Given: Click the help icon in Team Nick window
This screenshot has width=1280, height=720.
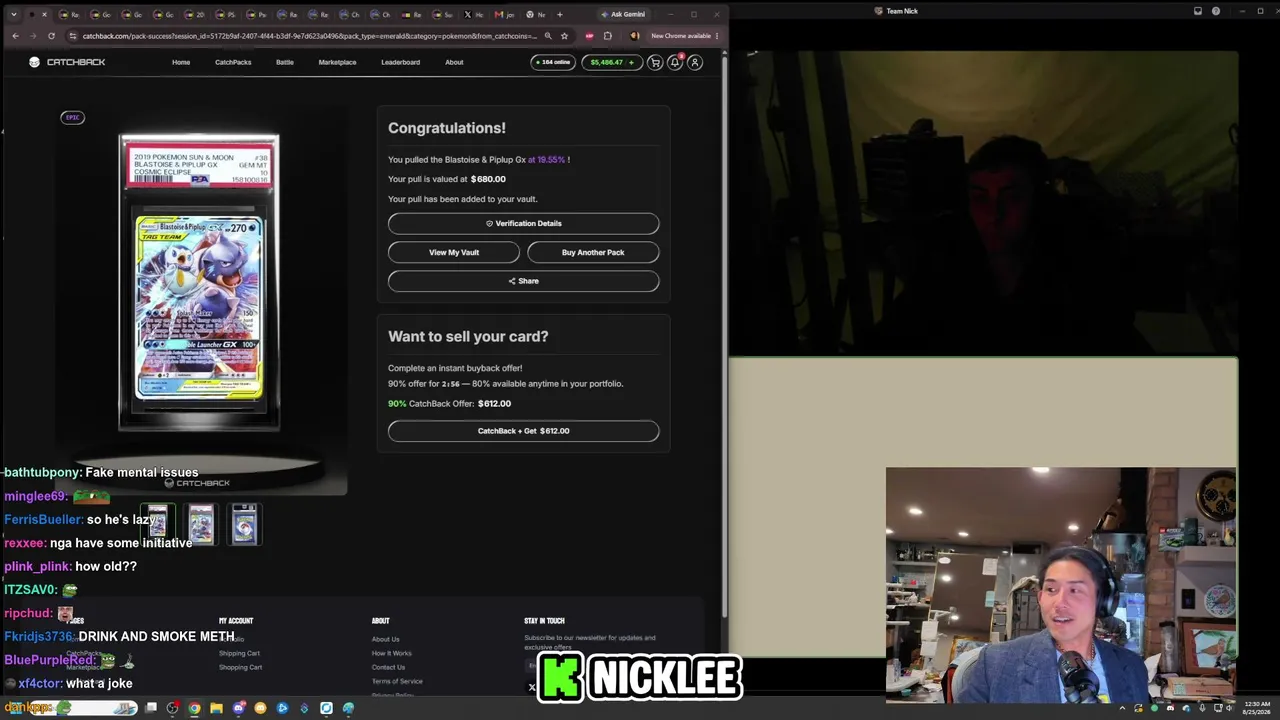Looking at the screenshot, I should point(1216,11).
